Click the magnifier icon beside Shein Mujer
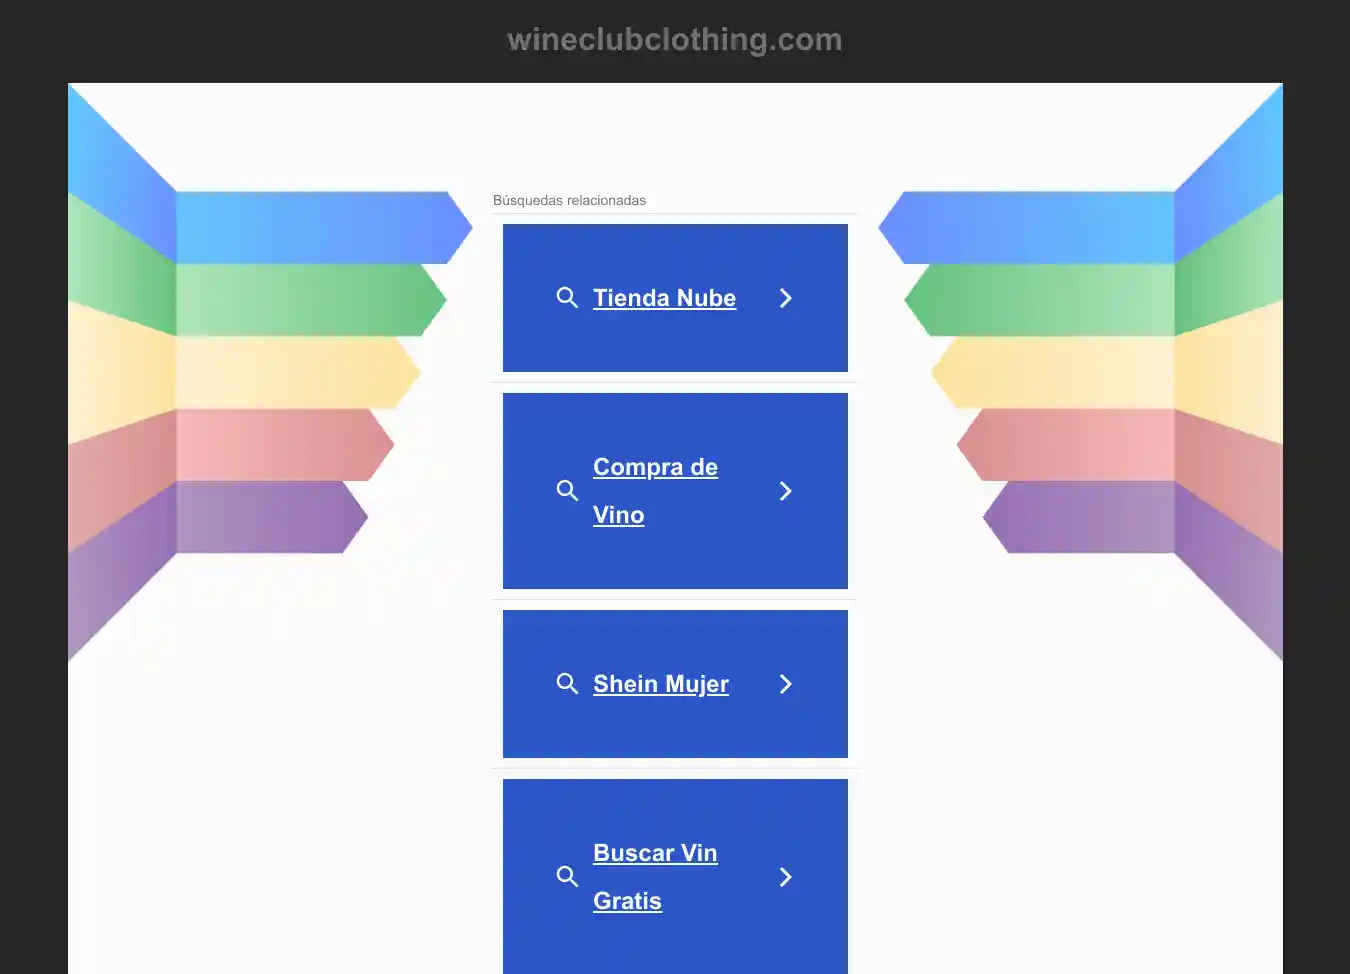The image size is (1350, 974). tap(567, 684)
